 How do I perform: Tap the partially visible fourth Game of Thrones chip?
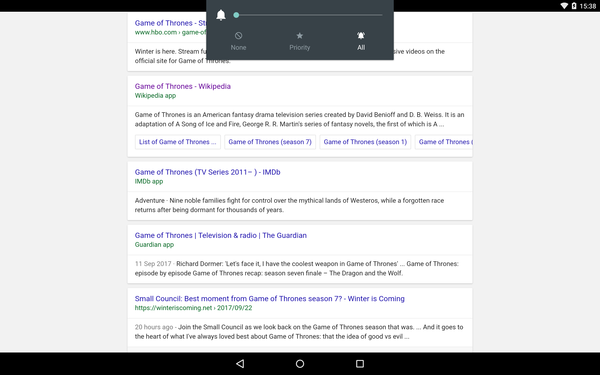tap(444, 142)
